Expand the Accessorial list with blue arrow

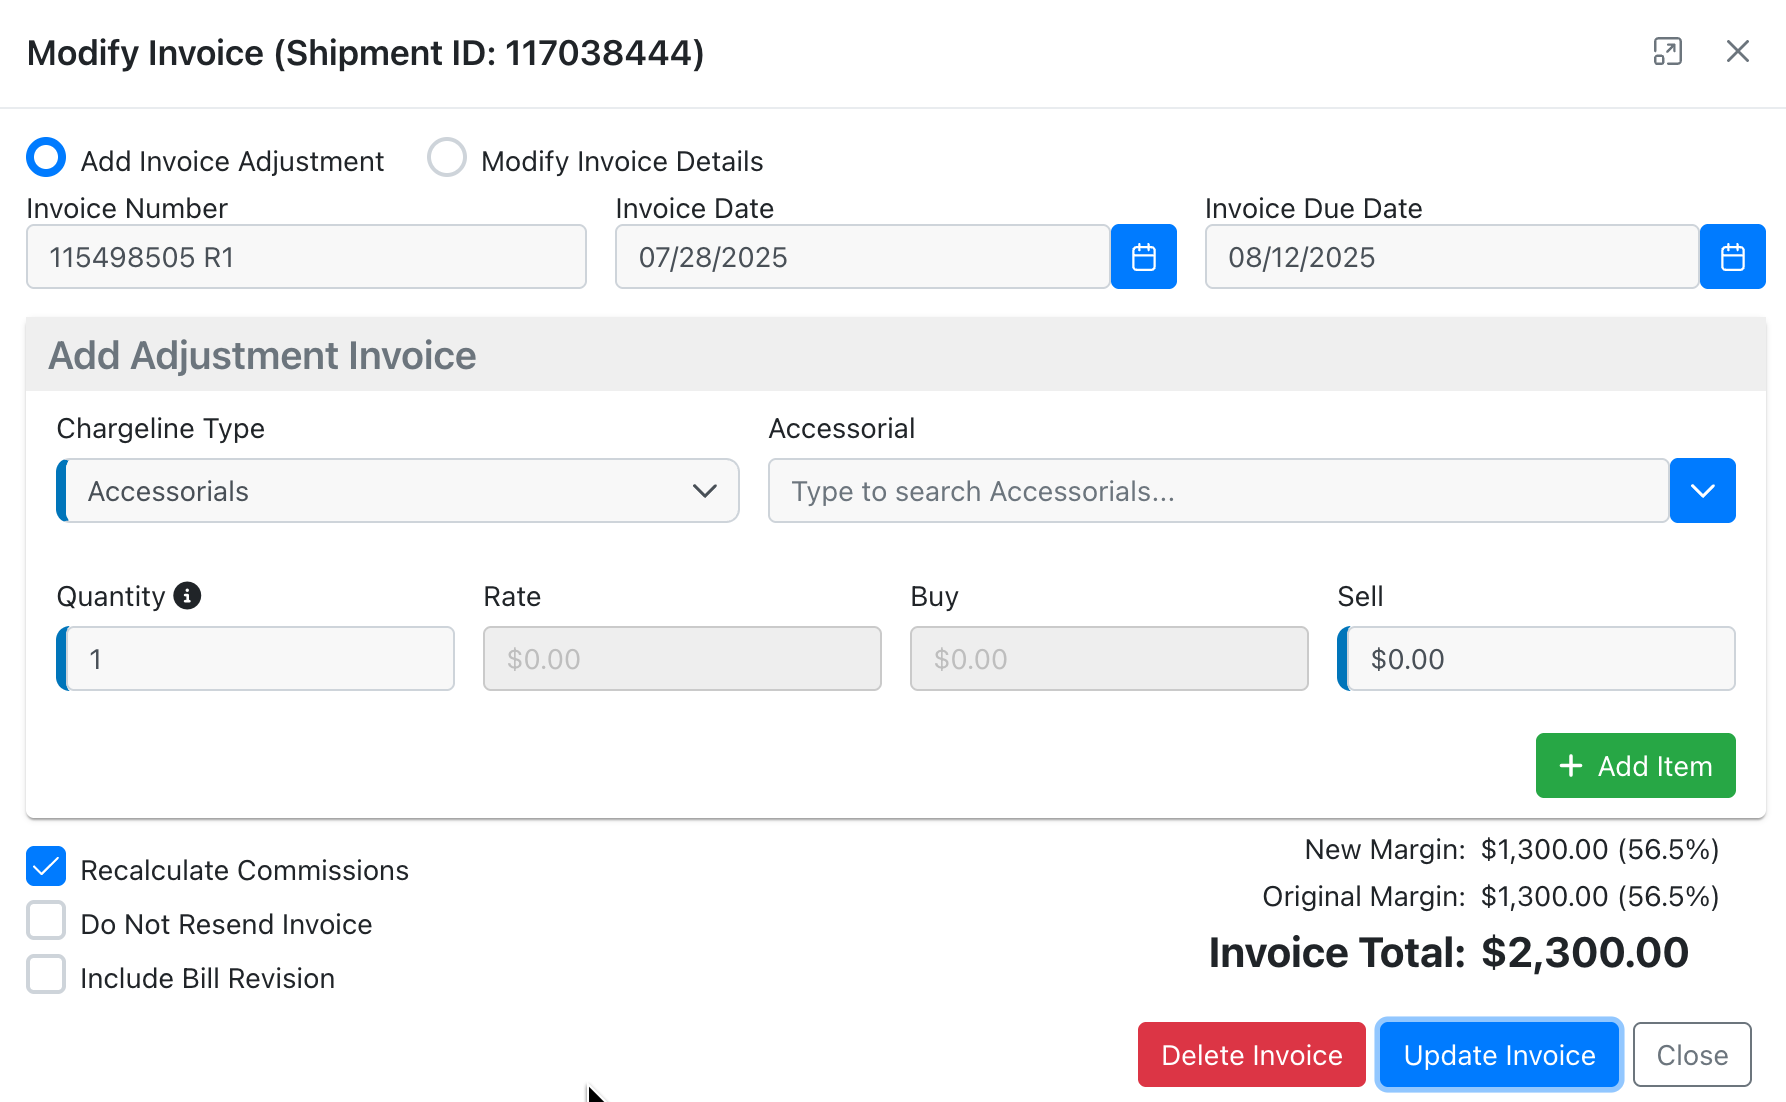tap(1702, 491)
